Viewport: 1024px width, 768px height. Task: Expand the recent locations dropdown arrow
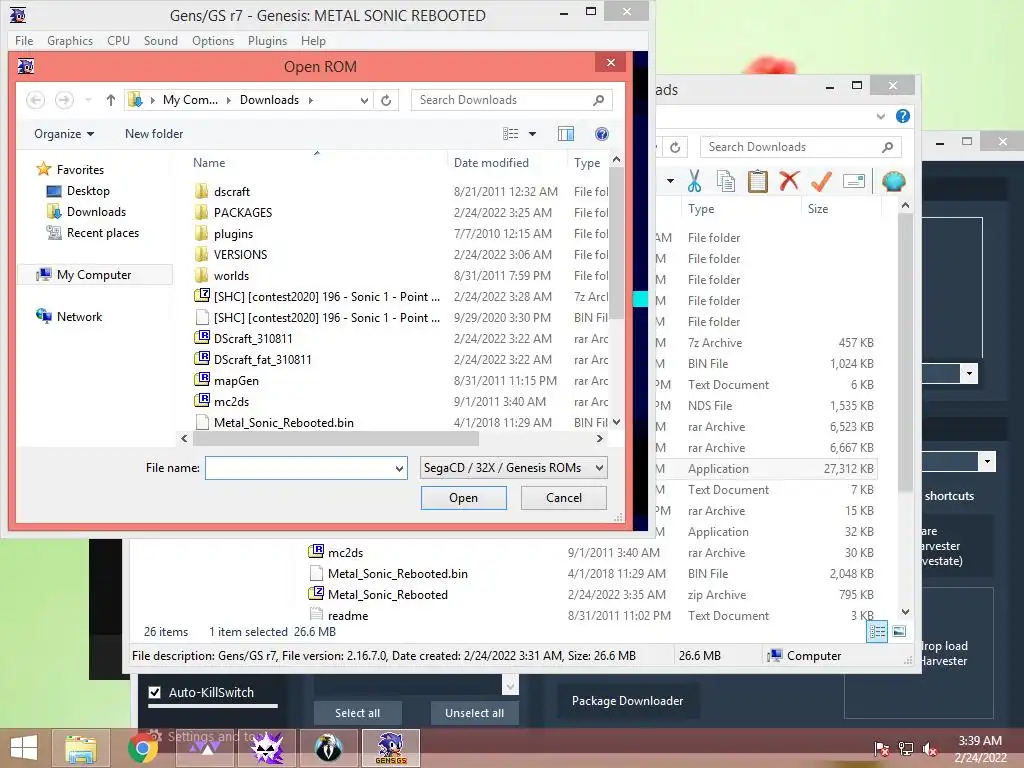[88, 100]
